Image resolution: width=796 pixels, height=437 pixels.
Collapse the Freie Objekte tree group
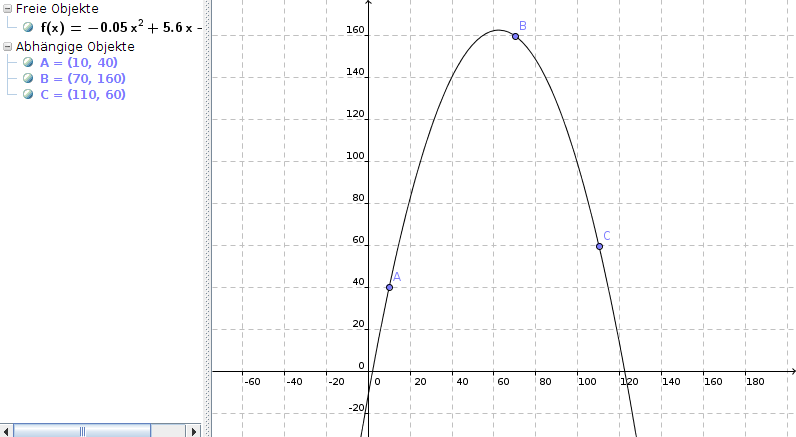pos(8,9)
